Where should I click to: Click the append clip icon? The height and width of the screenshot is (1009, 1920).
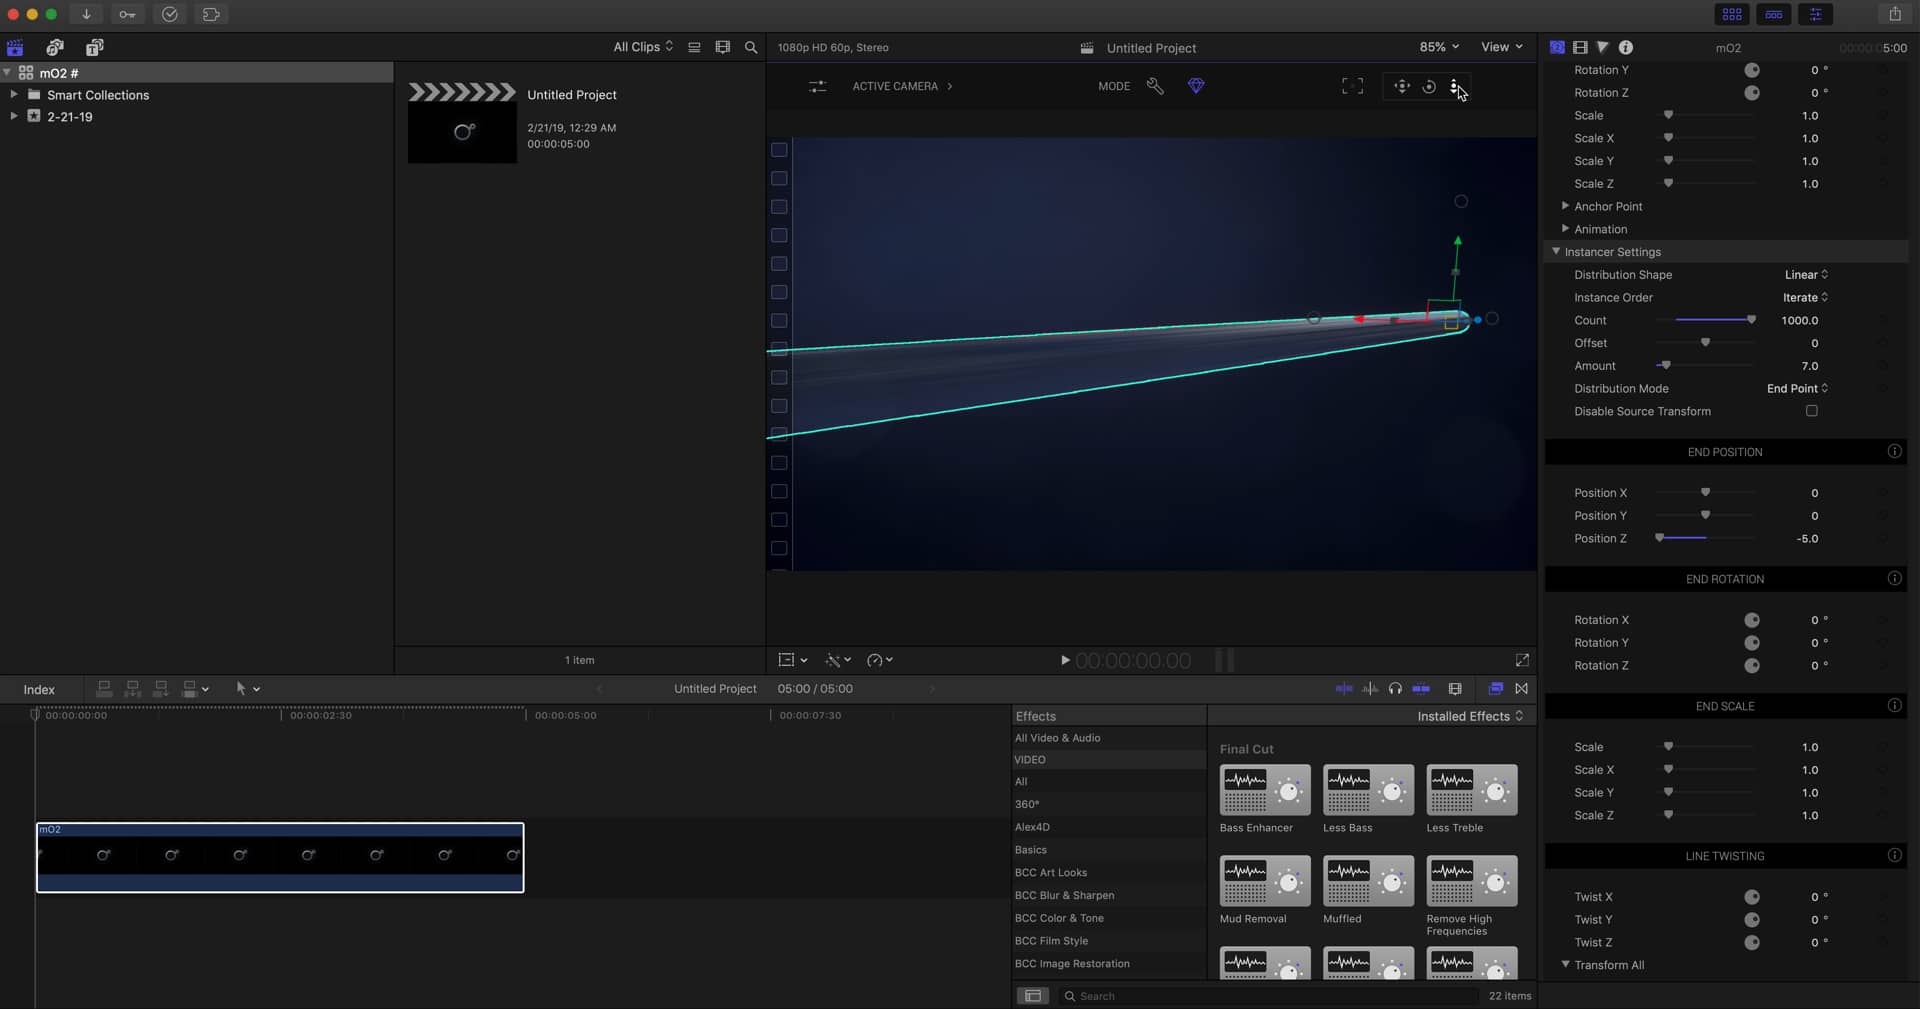coord(160,689)
